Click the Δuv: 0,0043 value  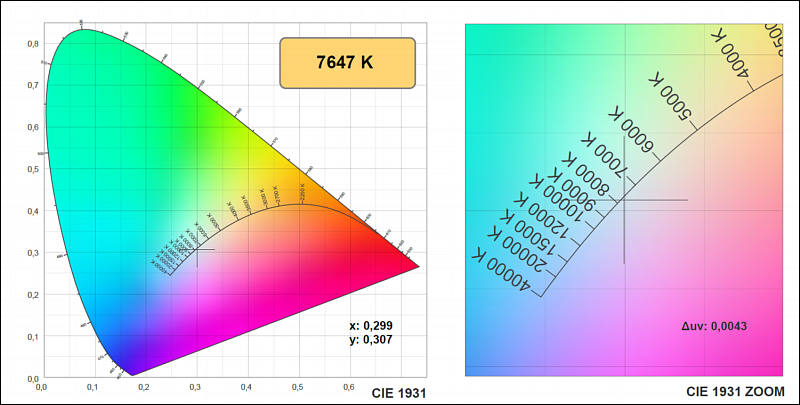pos(714,326)
